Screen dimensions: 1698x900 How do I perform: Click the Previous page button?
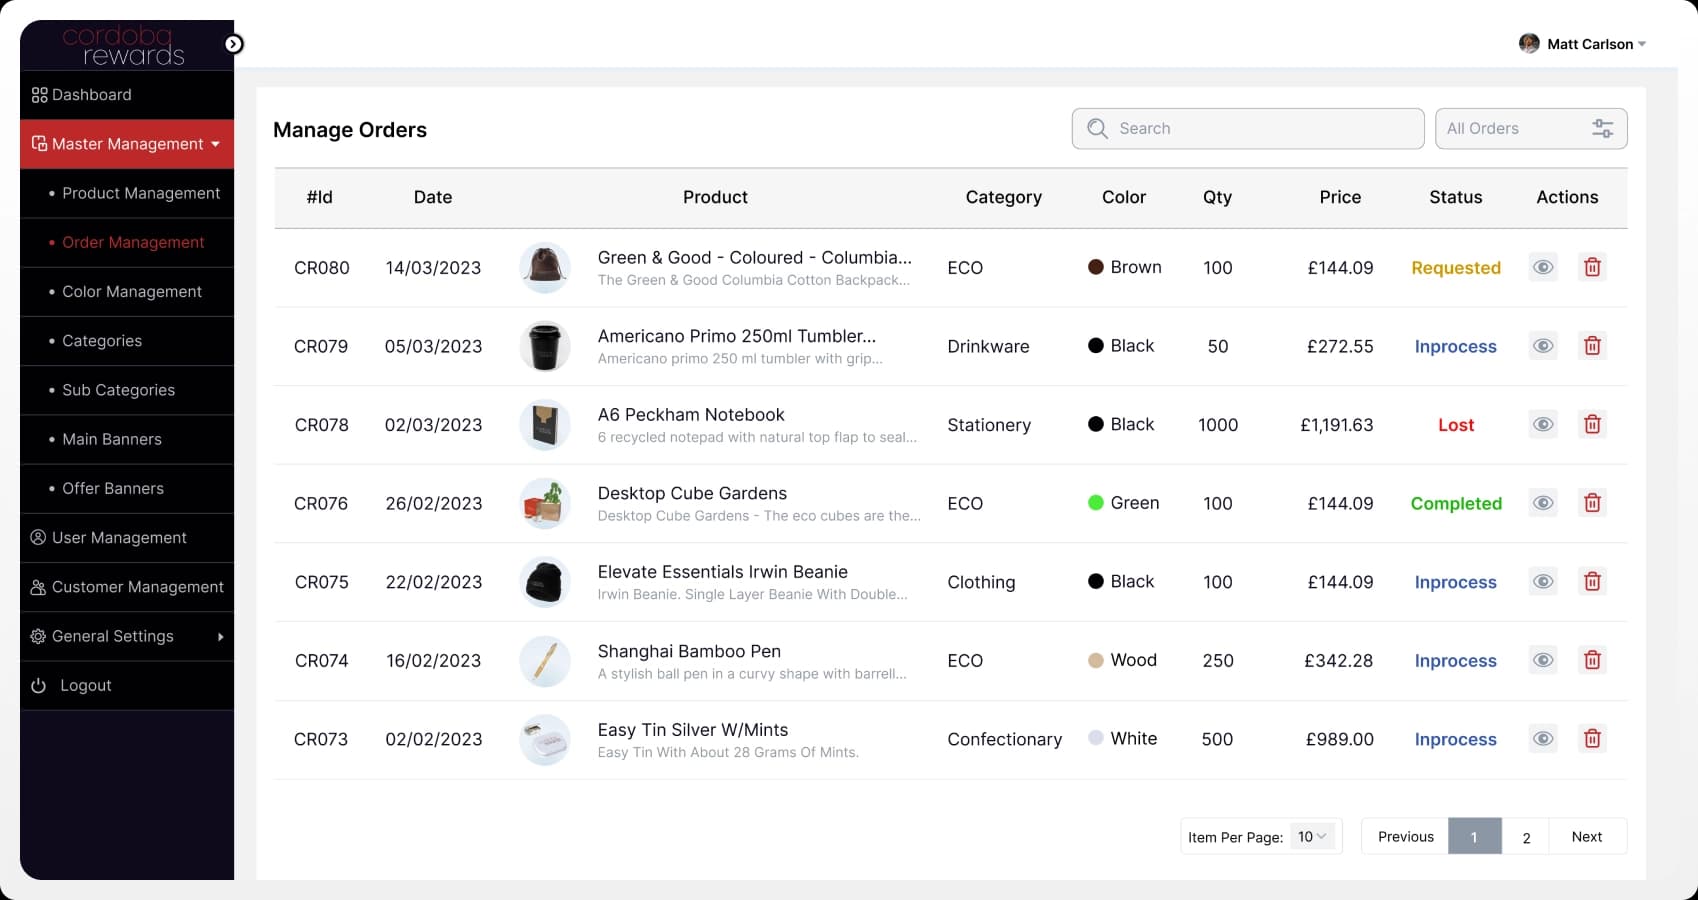(1405, 836)
